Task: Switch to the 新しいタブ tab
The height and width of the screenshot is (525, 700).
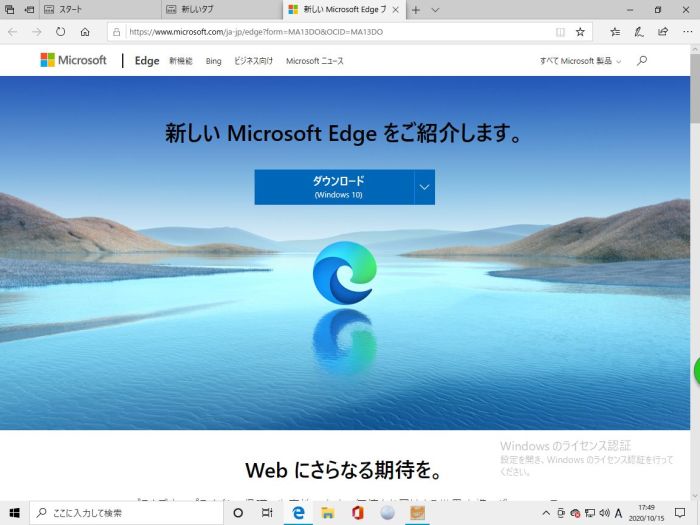Action: 222,9
